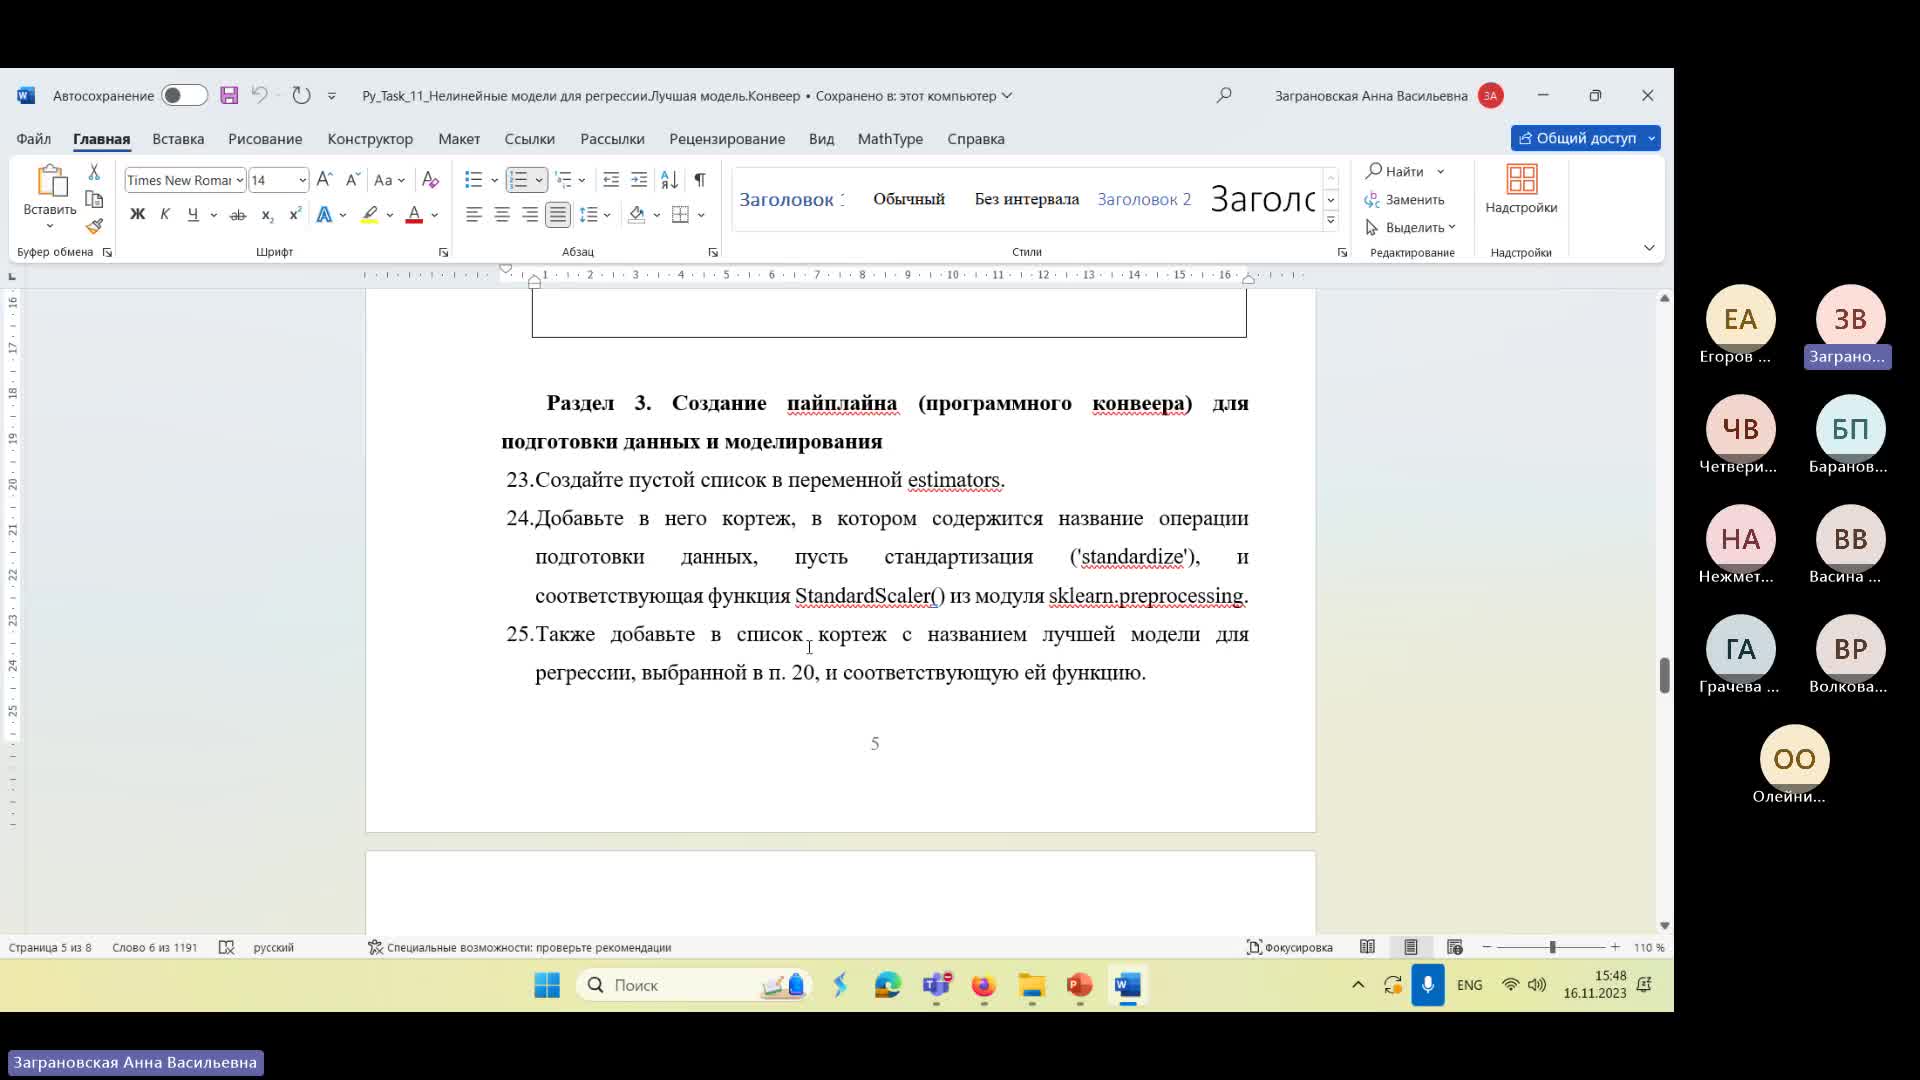The width and height of the screenshot is (1920, 1080).
Task: Toggle italic (К) formatting
Action: (x=165, y=214)
